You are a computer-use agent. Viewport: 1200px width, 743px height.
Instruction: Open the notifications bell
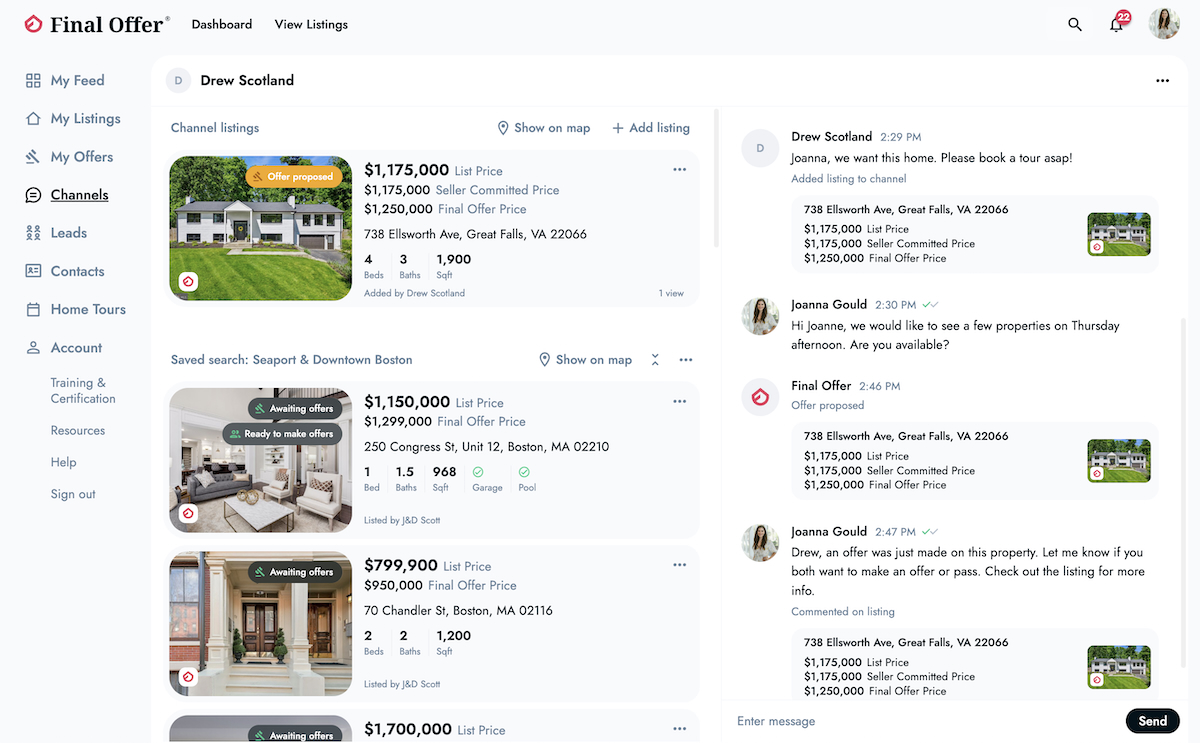[x=1117, y=25]
